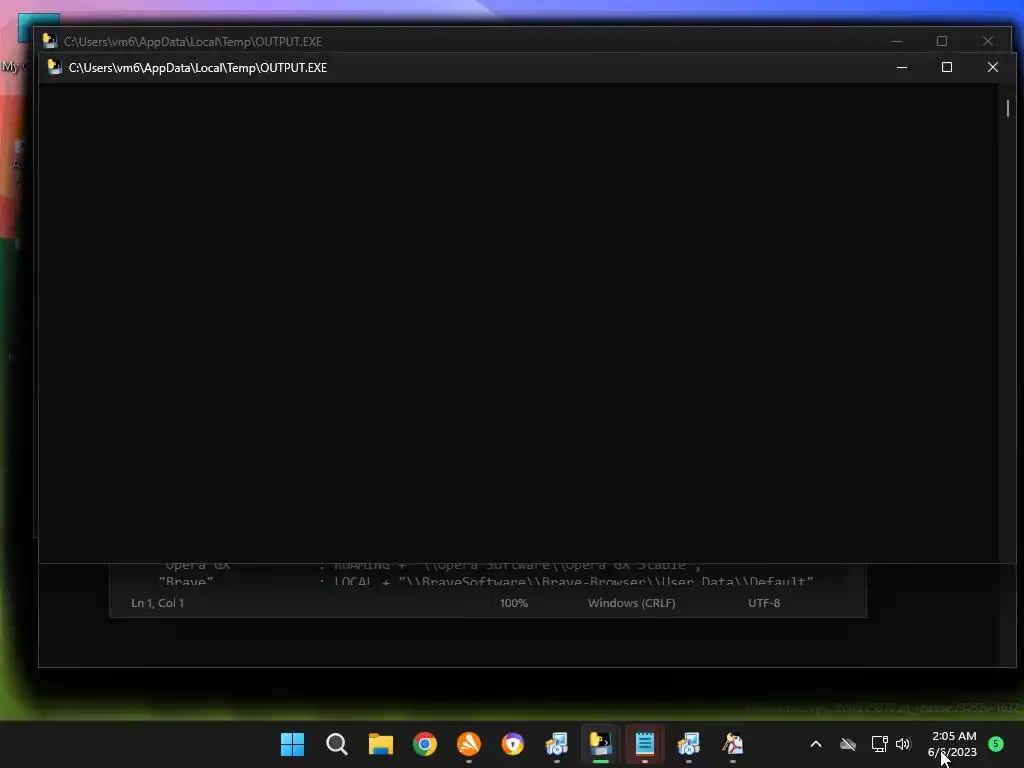
Task: Show hidden system tray icons chevron
Action: pos(816,744)
